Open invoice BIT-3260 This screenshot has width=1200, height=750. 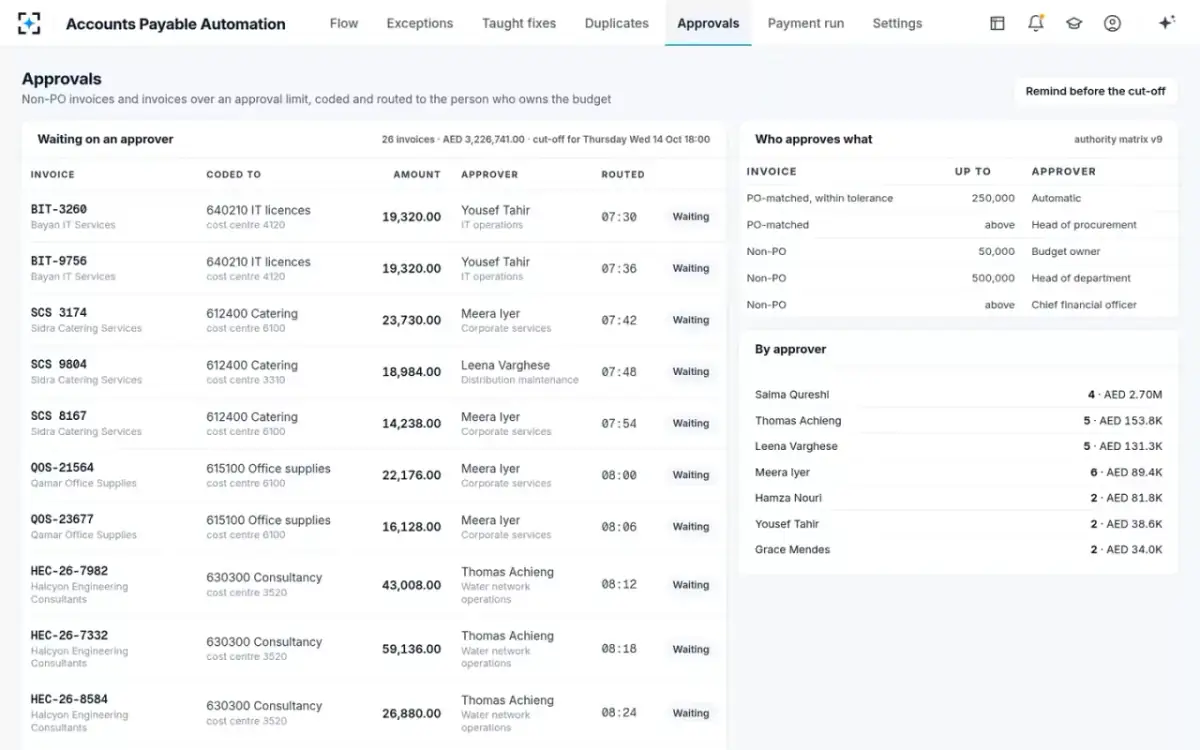tap(59, 210)
